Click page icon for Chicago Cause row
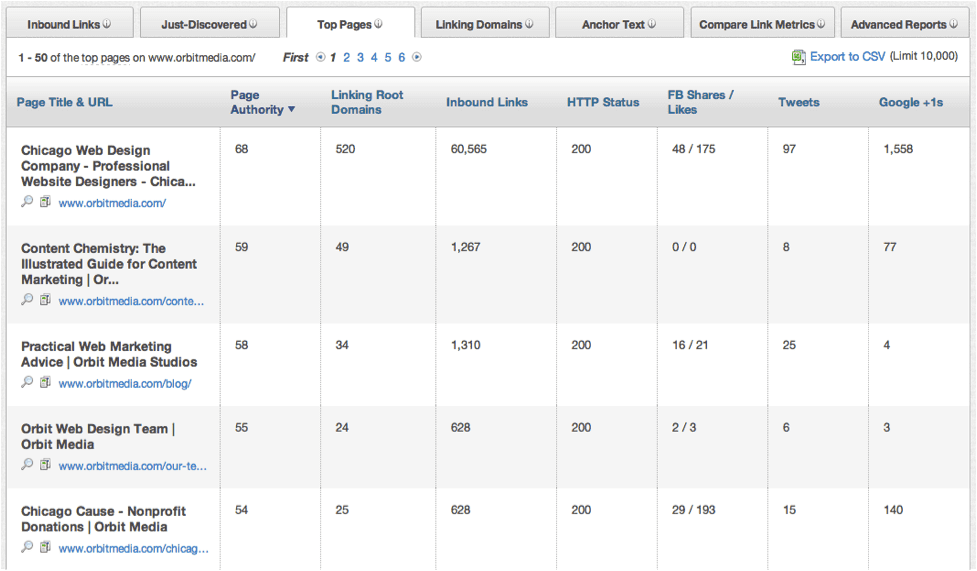 (45, 547)
